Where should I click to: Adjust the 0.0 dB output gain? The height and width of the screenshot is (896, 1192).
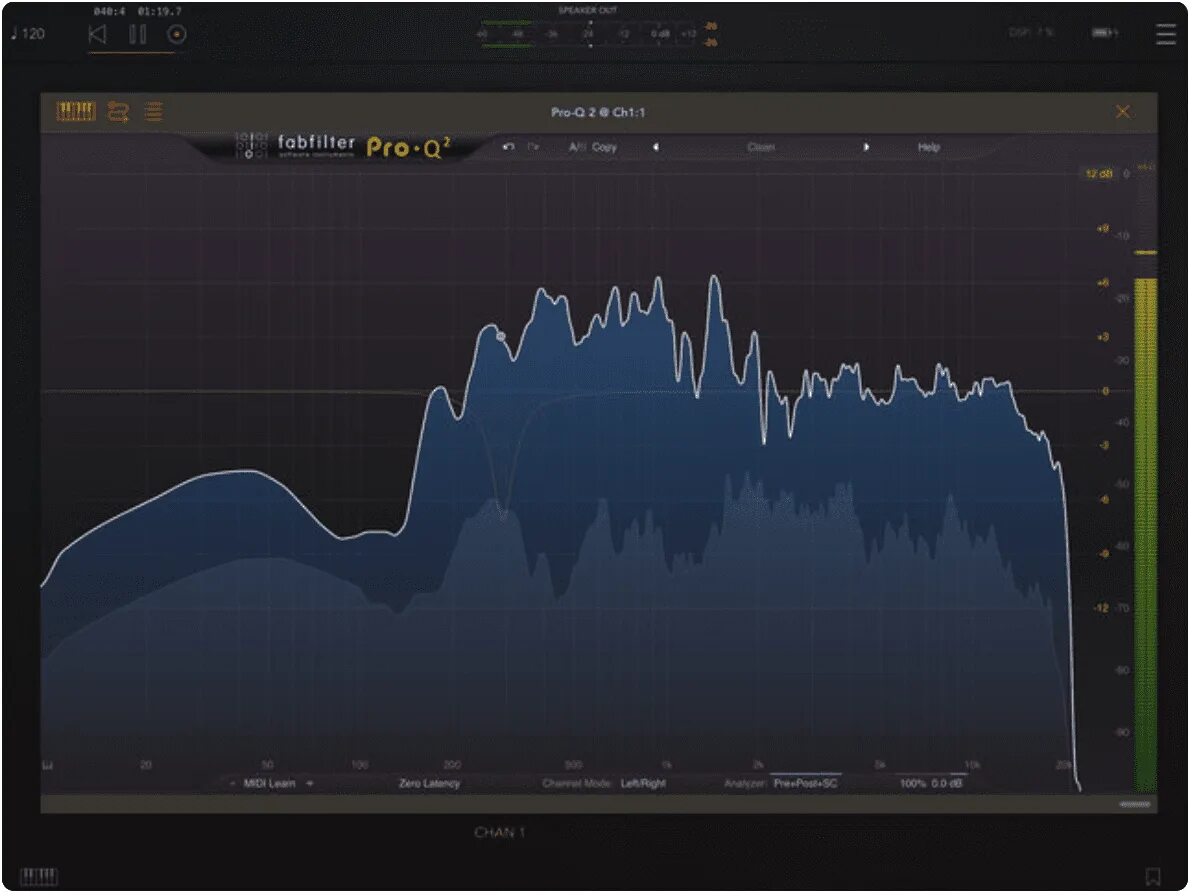point(947,783)
